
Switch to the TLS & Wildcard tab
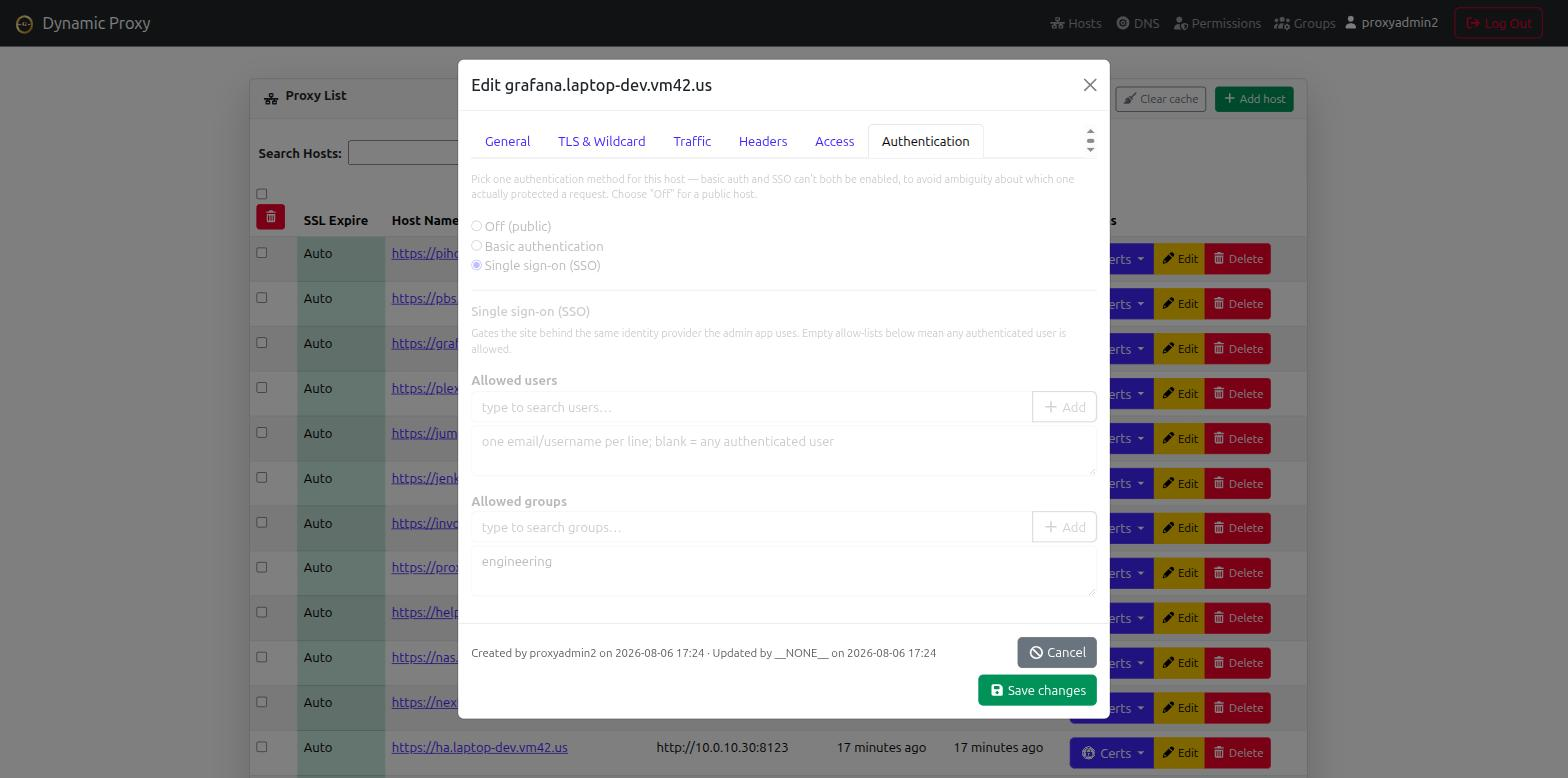(x=601, y=141)
